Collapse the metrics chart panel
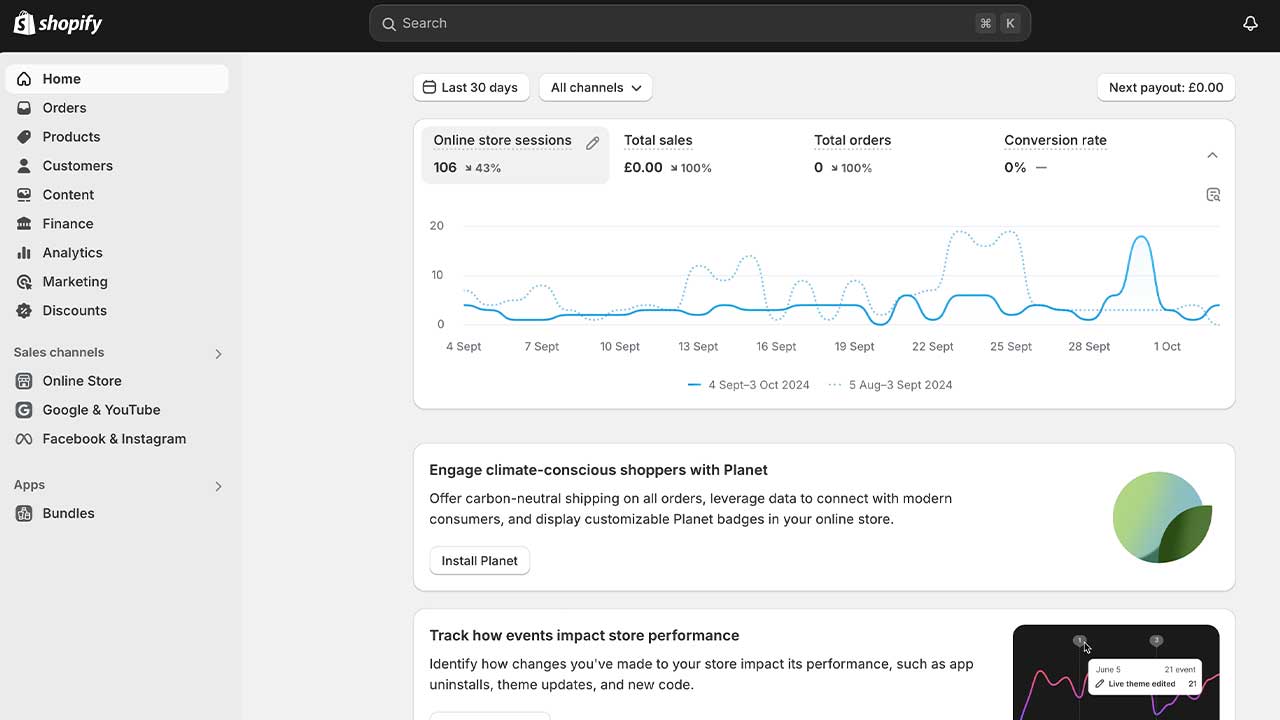Screen dimensions: 1280x720 (x=1212, y=155)
